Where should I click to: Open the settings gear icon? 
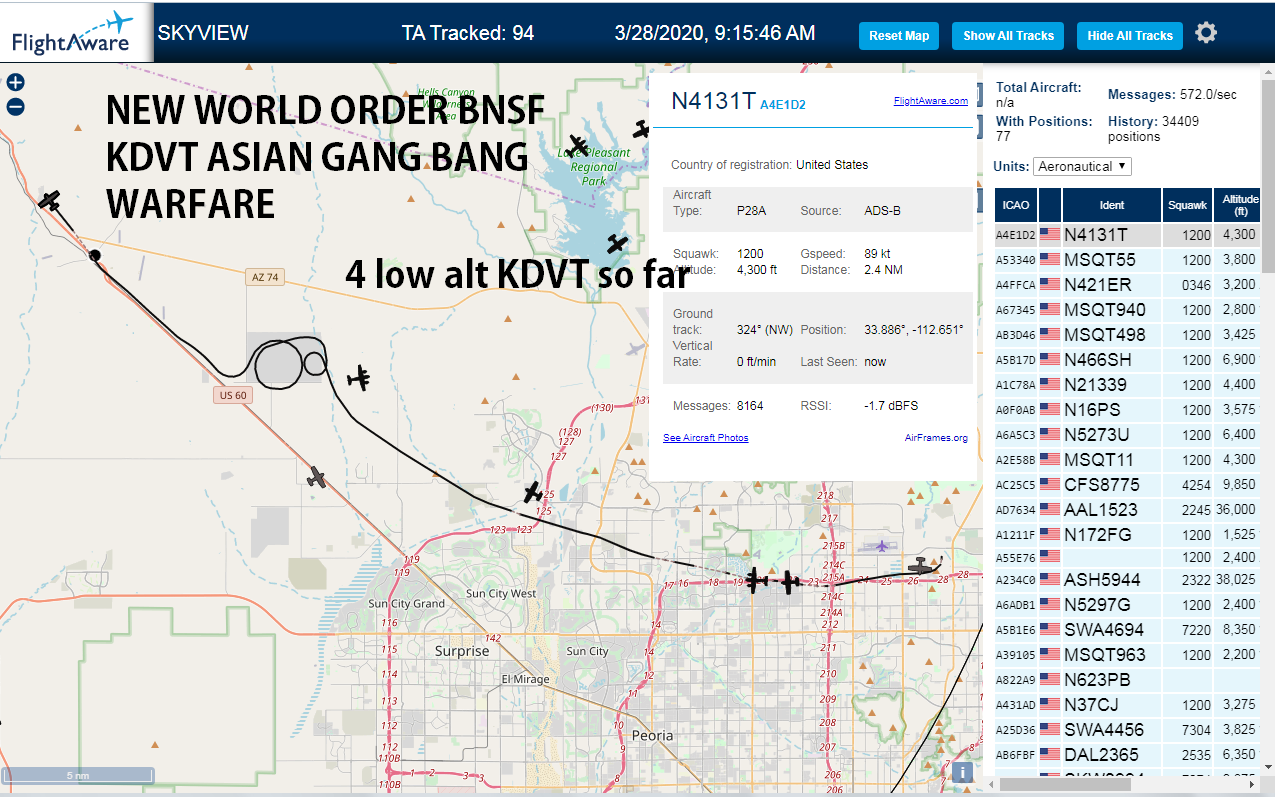click(x=1206, y=33)
